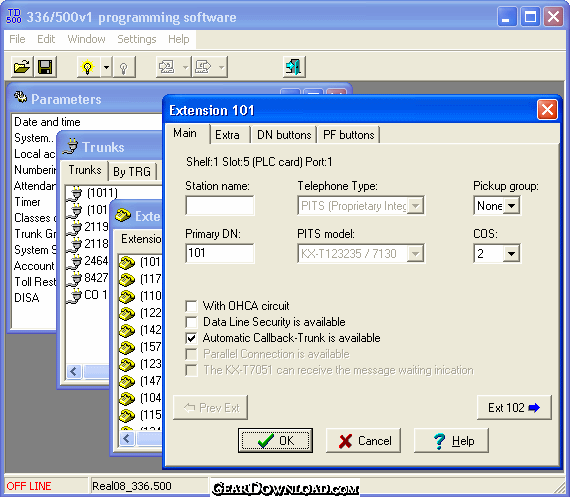Enable Data Line Security is available checkbox

(191, 322)
